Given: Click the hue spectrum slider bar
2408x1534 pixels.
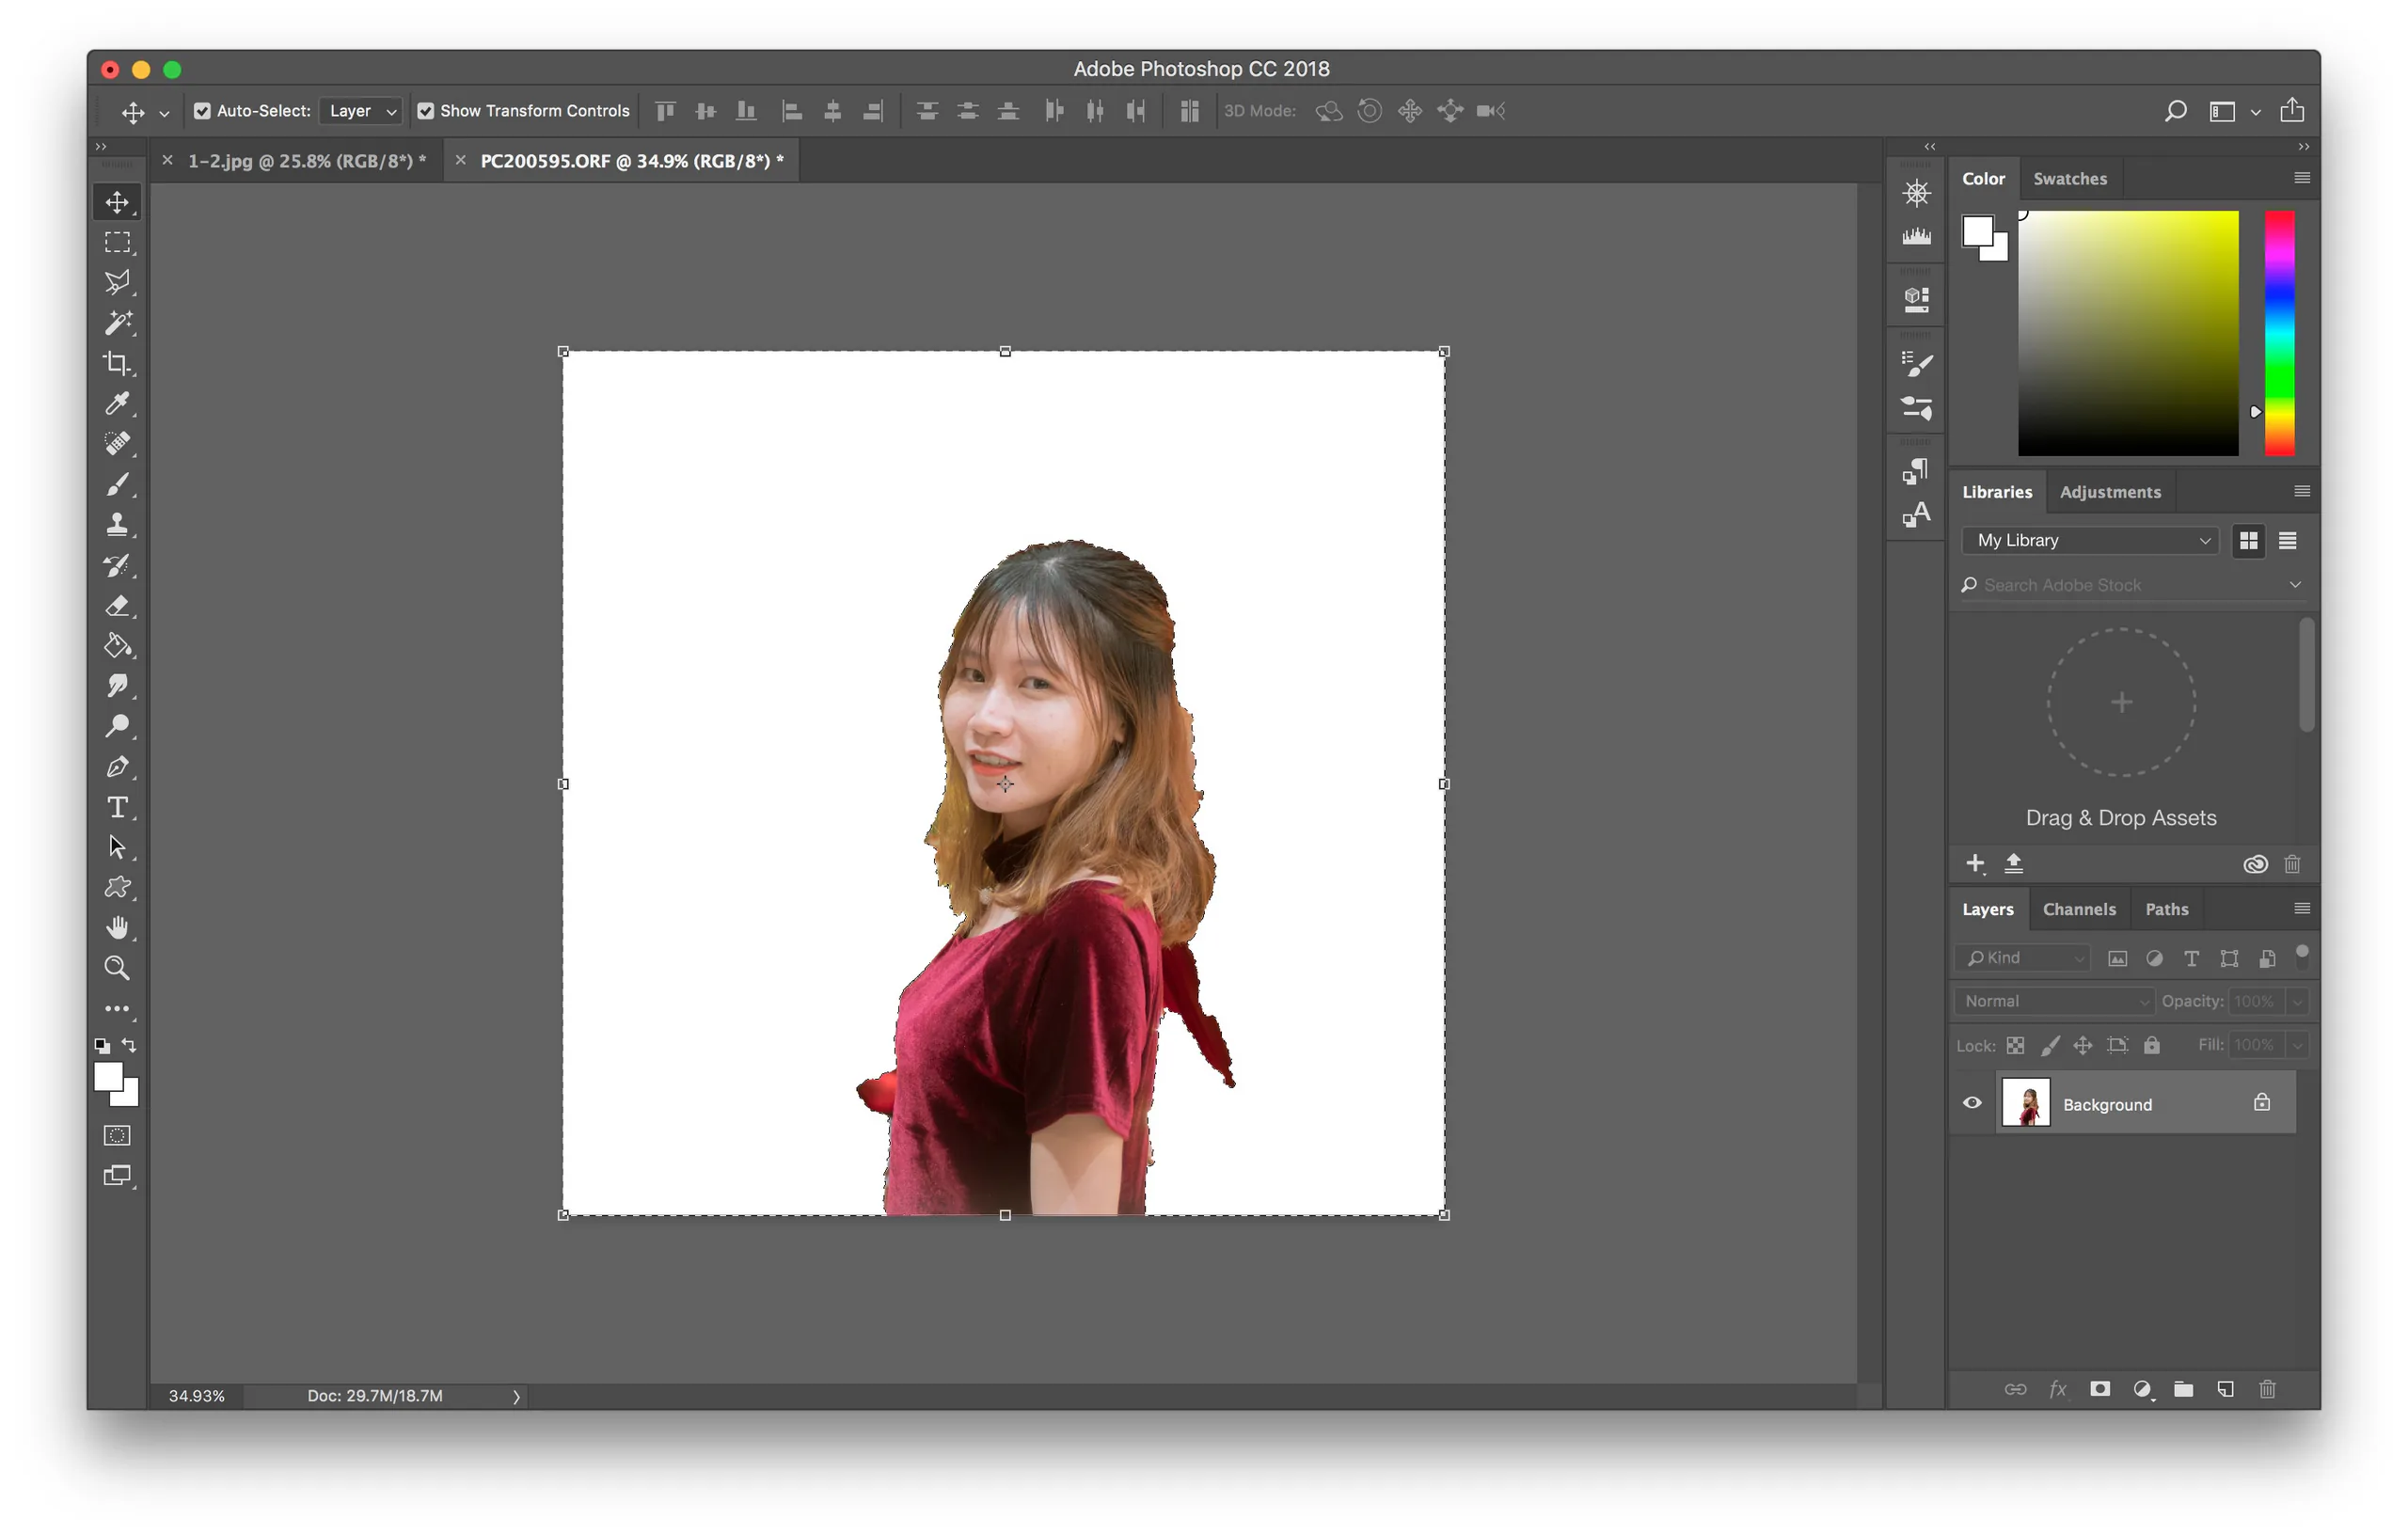Looking at the screenshot, I should point(2278,333).
